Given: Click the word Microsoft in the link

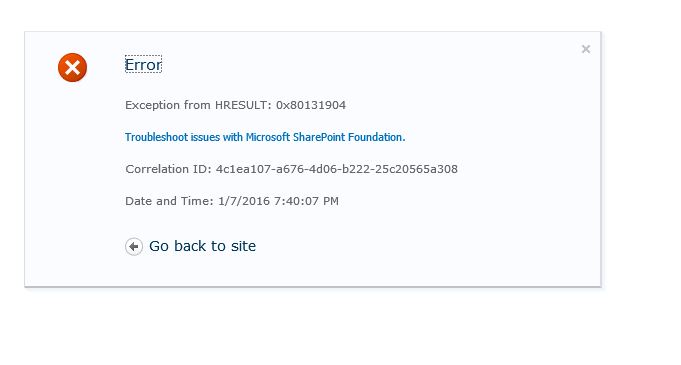Looking at the screenshot, I should (x=268, y=137).
